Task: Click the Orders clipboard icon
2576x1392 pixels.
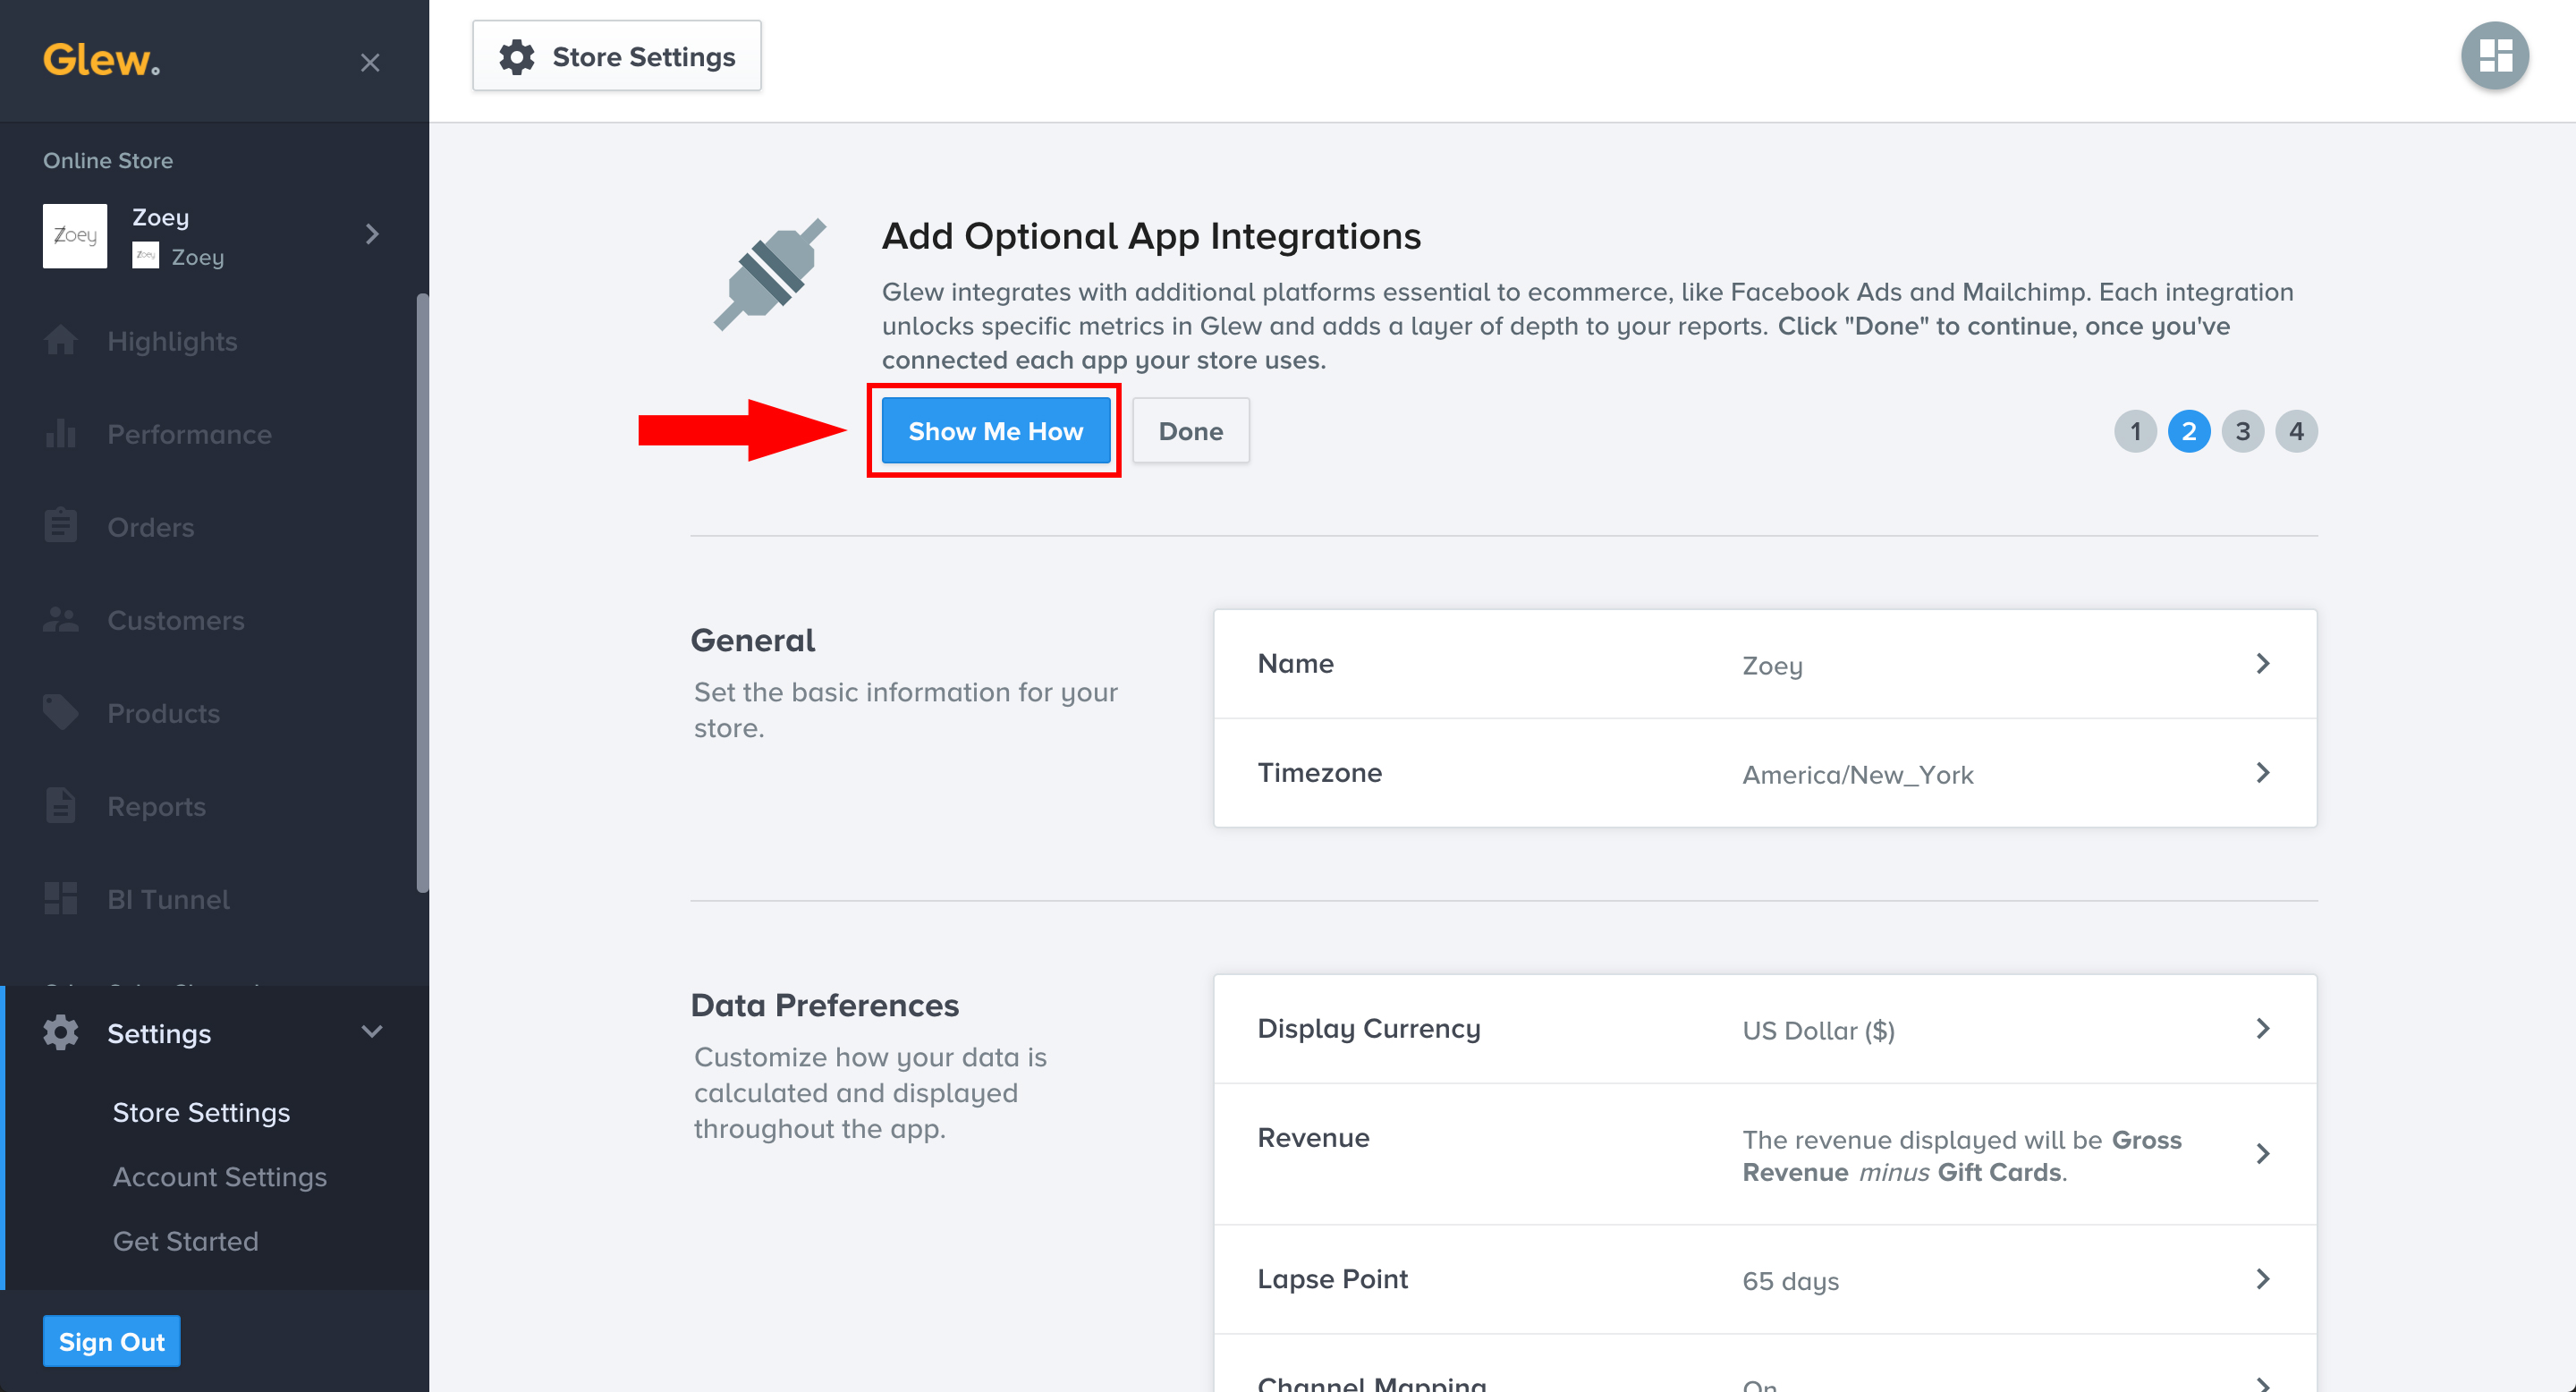Action: (x=60, y=526)
